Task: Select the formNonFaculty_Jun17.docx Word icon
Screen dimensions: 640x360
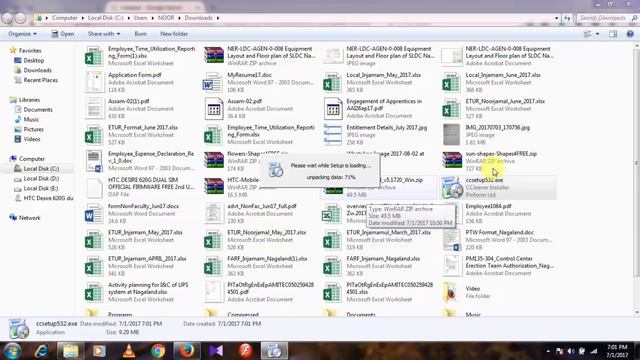Action: (94, 213)
